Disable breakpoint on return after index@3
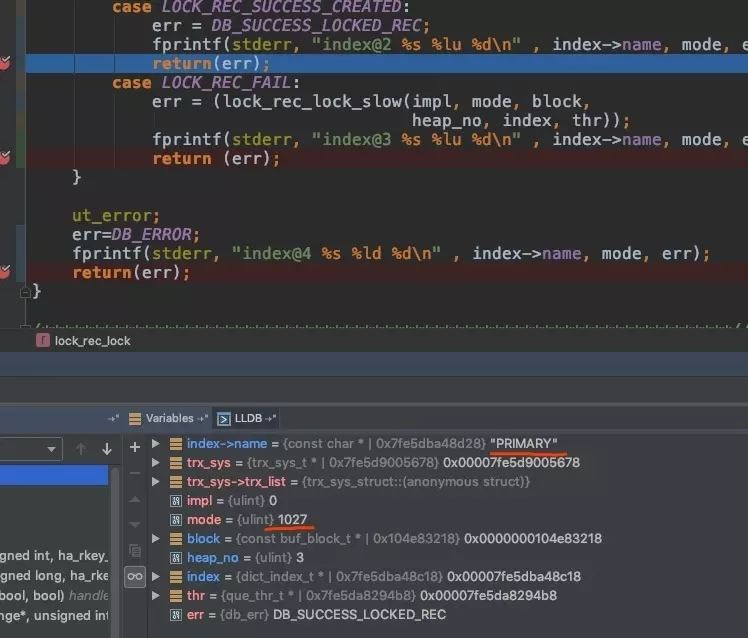 click(x=5, y=158)
